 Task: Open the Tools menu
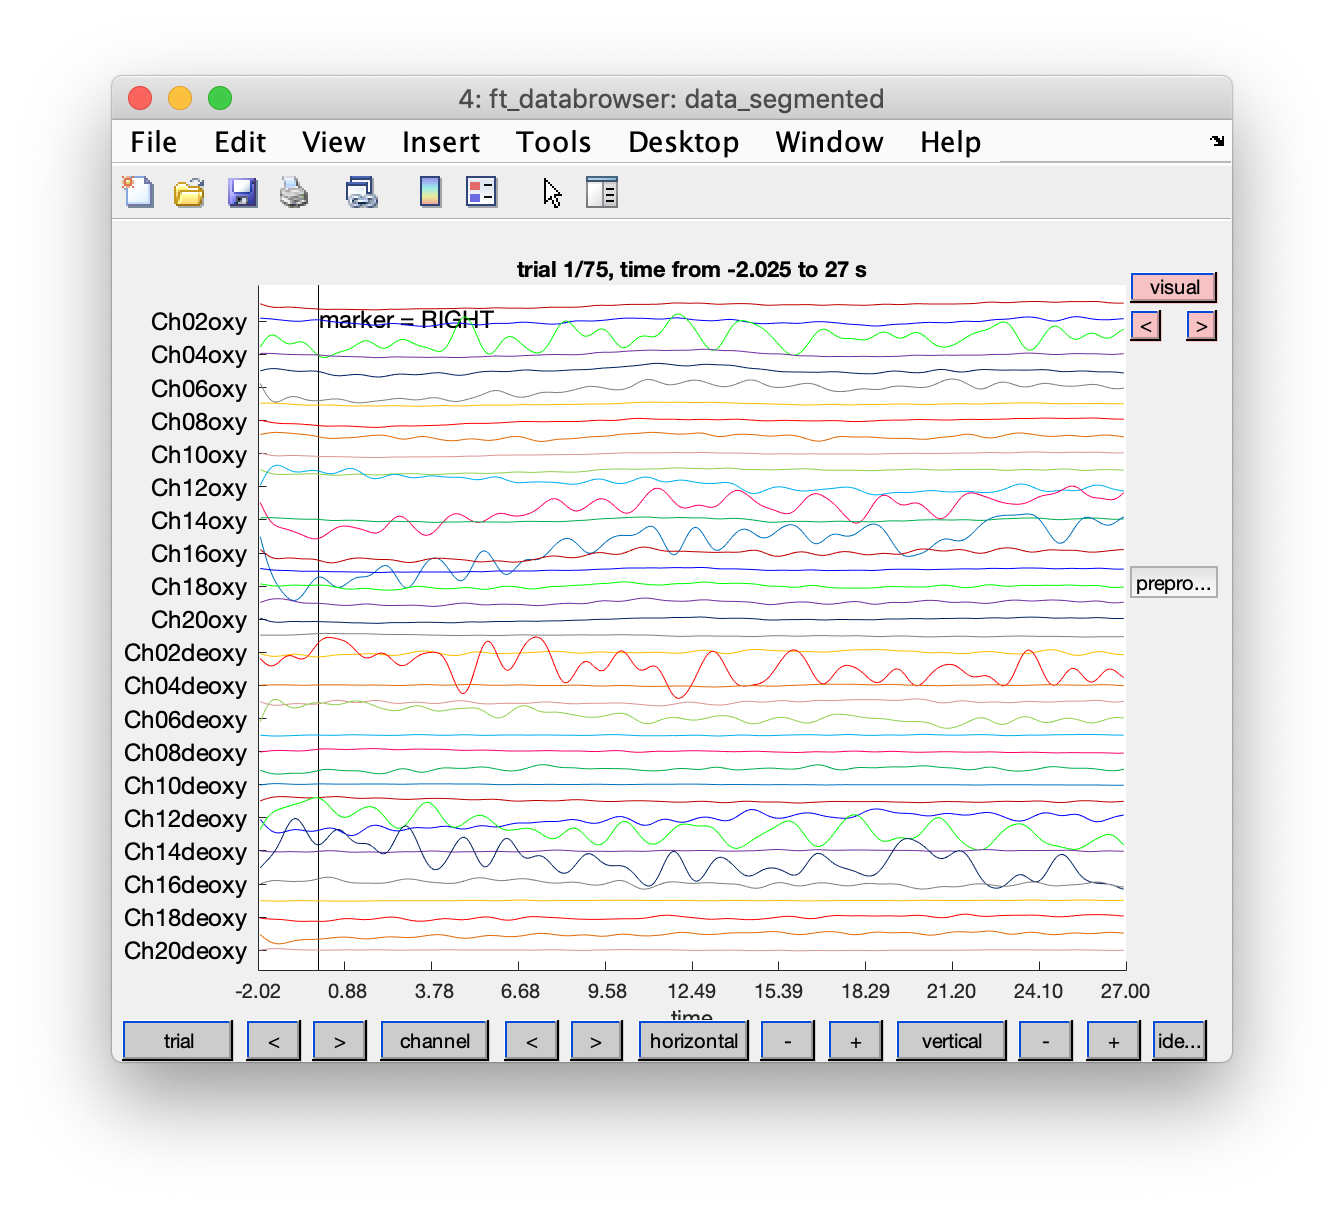click(x=554, y=142)
